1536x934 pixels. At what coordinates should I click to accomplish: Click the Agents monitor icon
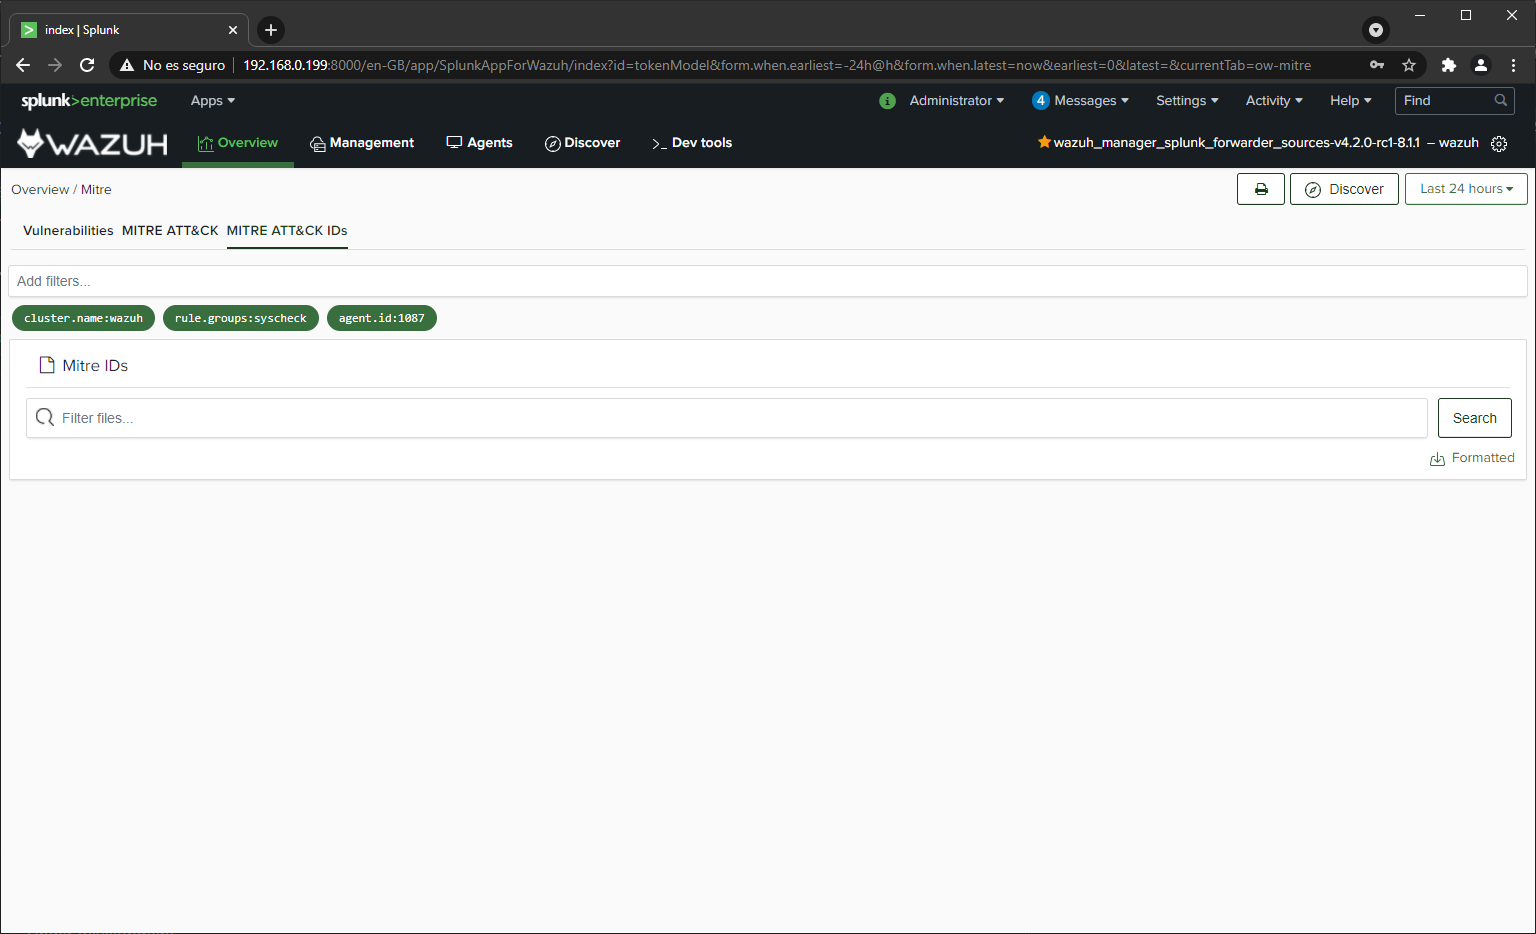(453, 143)
